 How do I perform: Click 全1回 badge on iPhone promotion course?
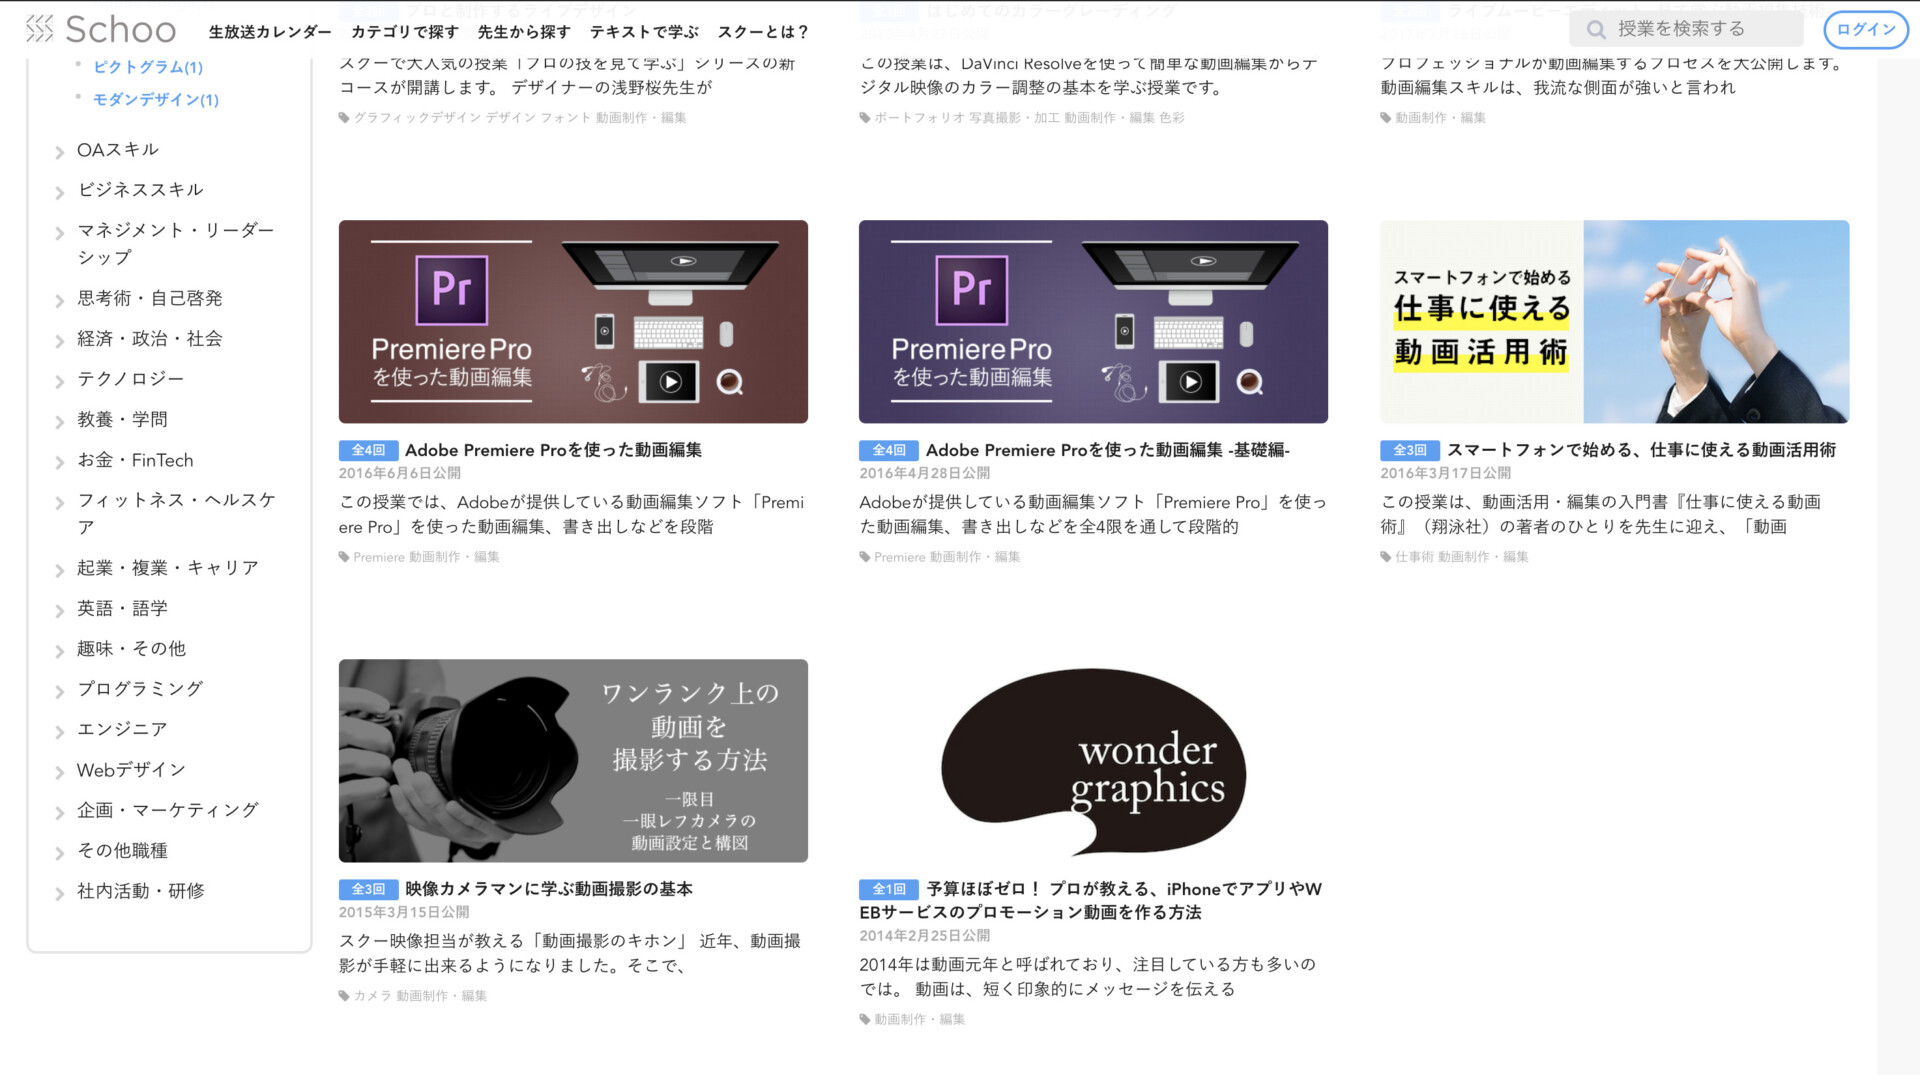[x=889, y=890]
